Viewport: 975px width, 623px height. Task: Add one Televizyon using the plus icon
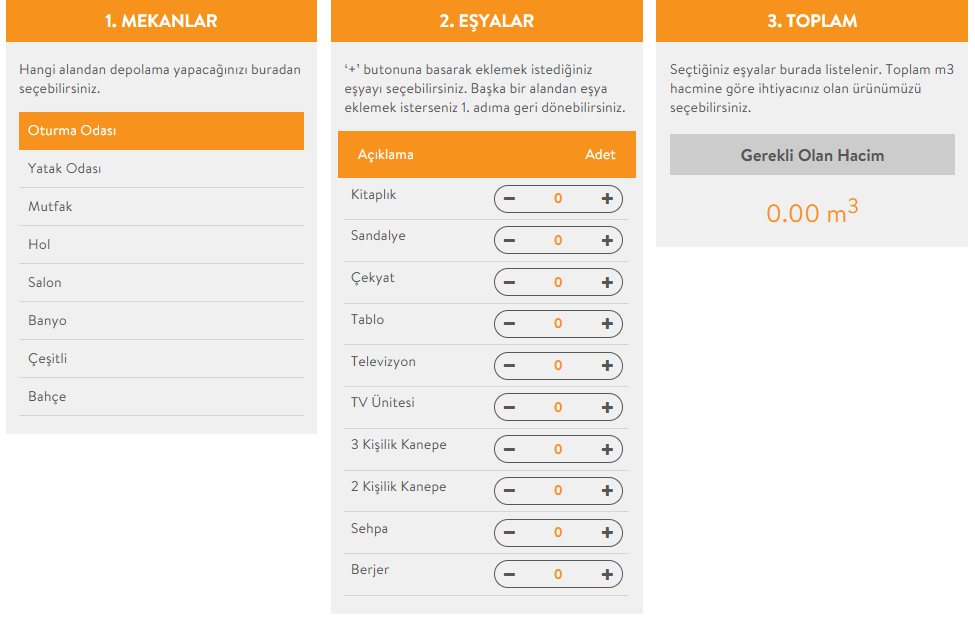pos(607,366)
